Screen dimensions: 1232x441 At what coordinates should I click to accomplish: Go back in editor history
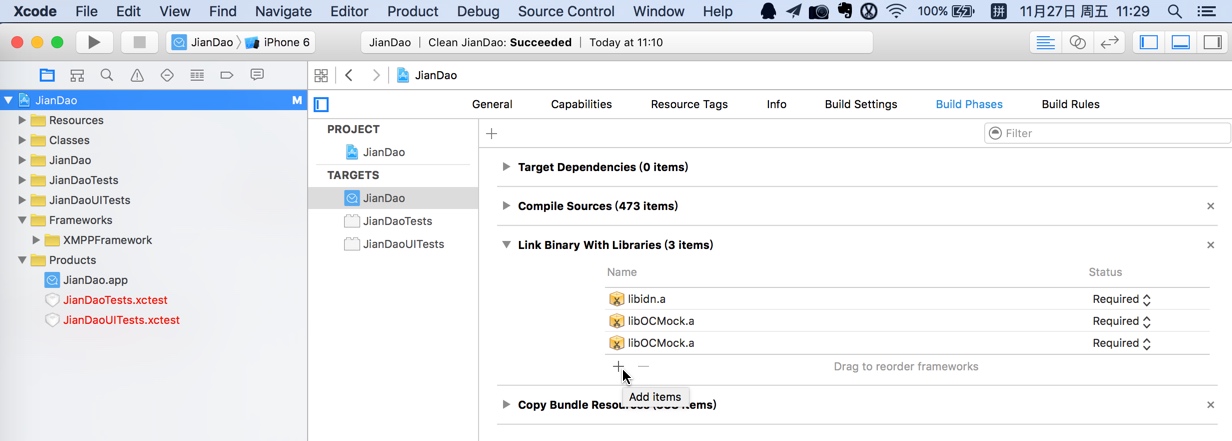point(349,75)
